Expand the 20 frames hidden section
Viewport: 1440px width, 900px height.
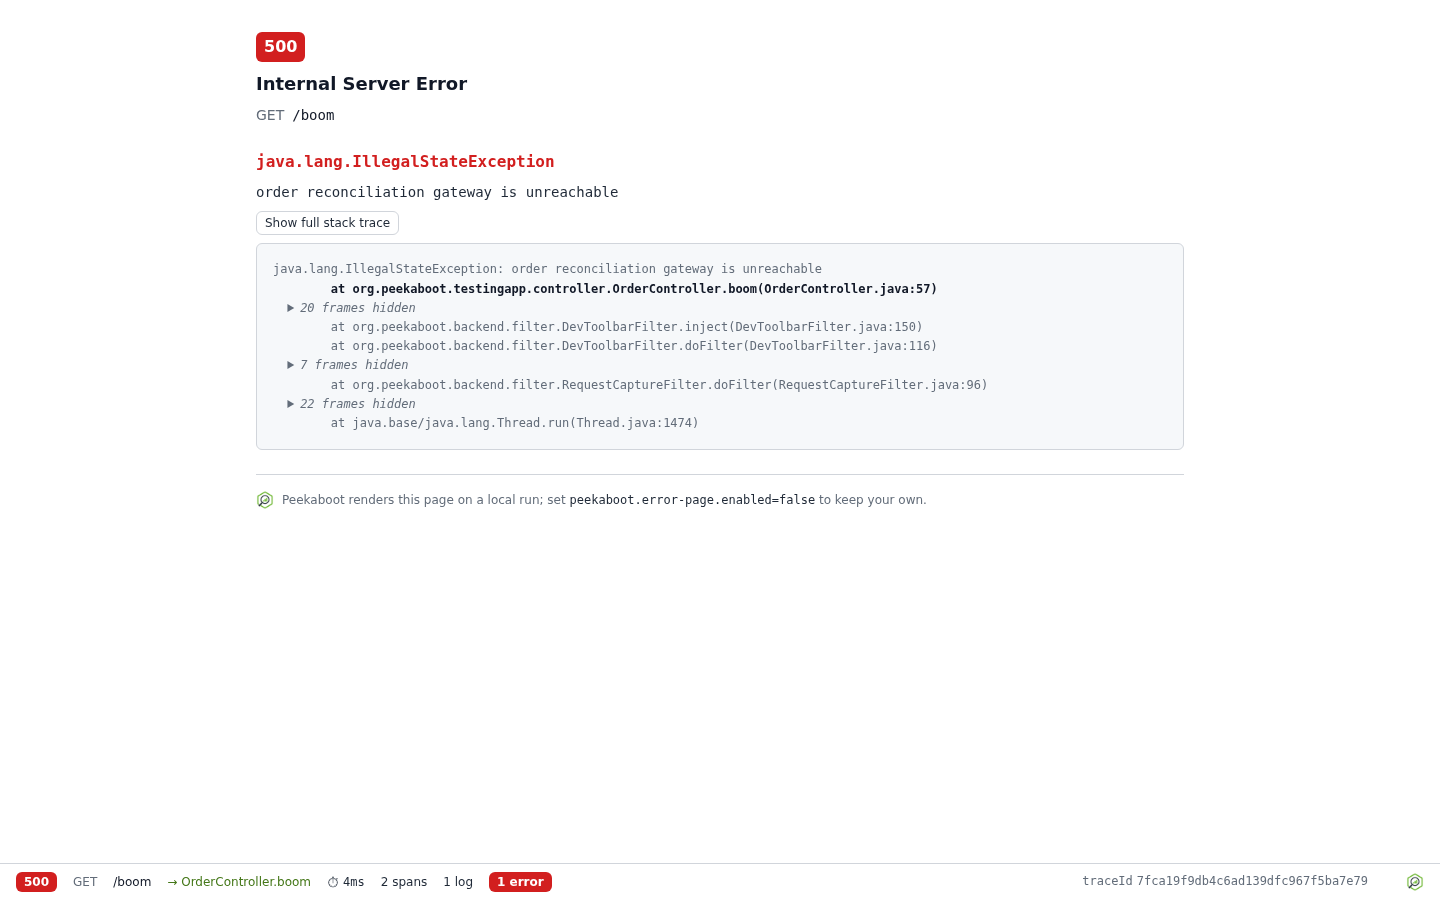tap(351, 308)
